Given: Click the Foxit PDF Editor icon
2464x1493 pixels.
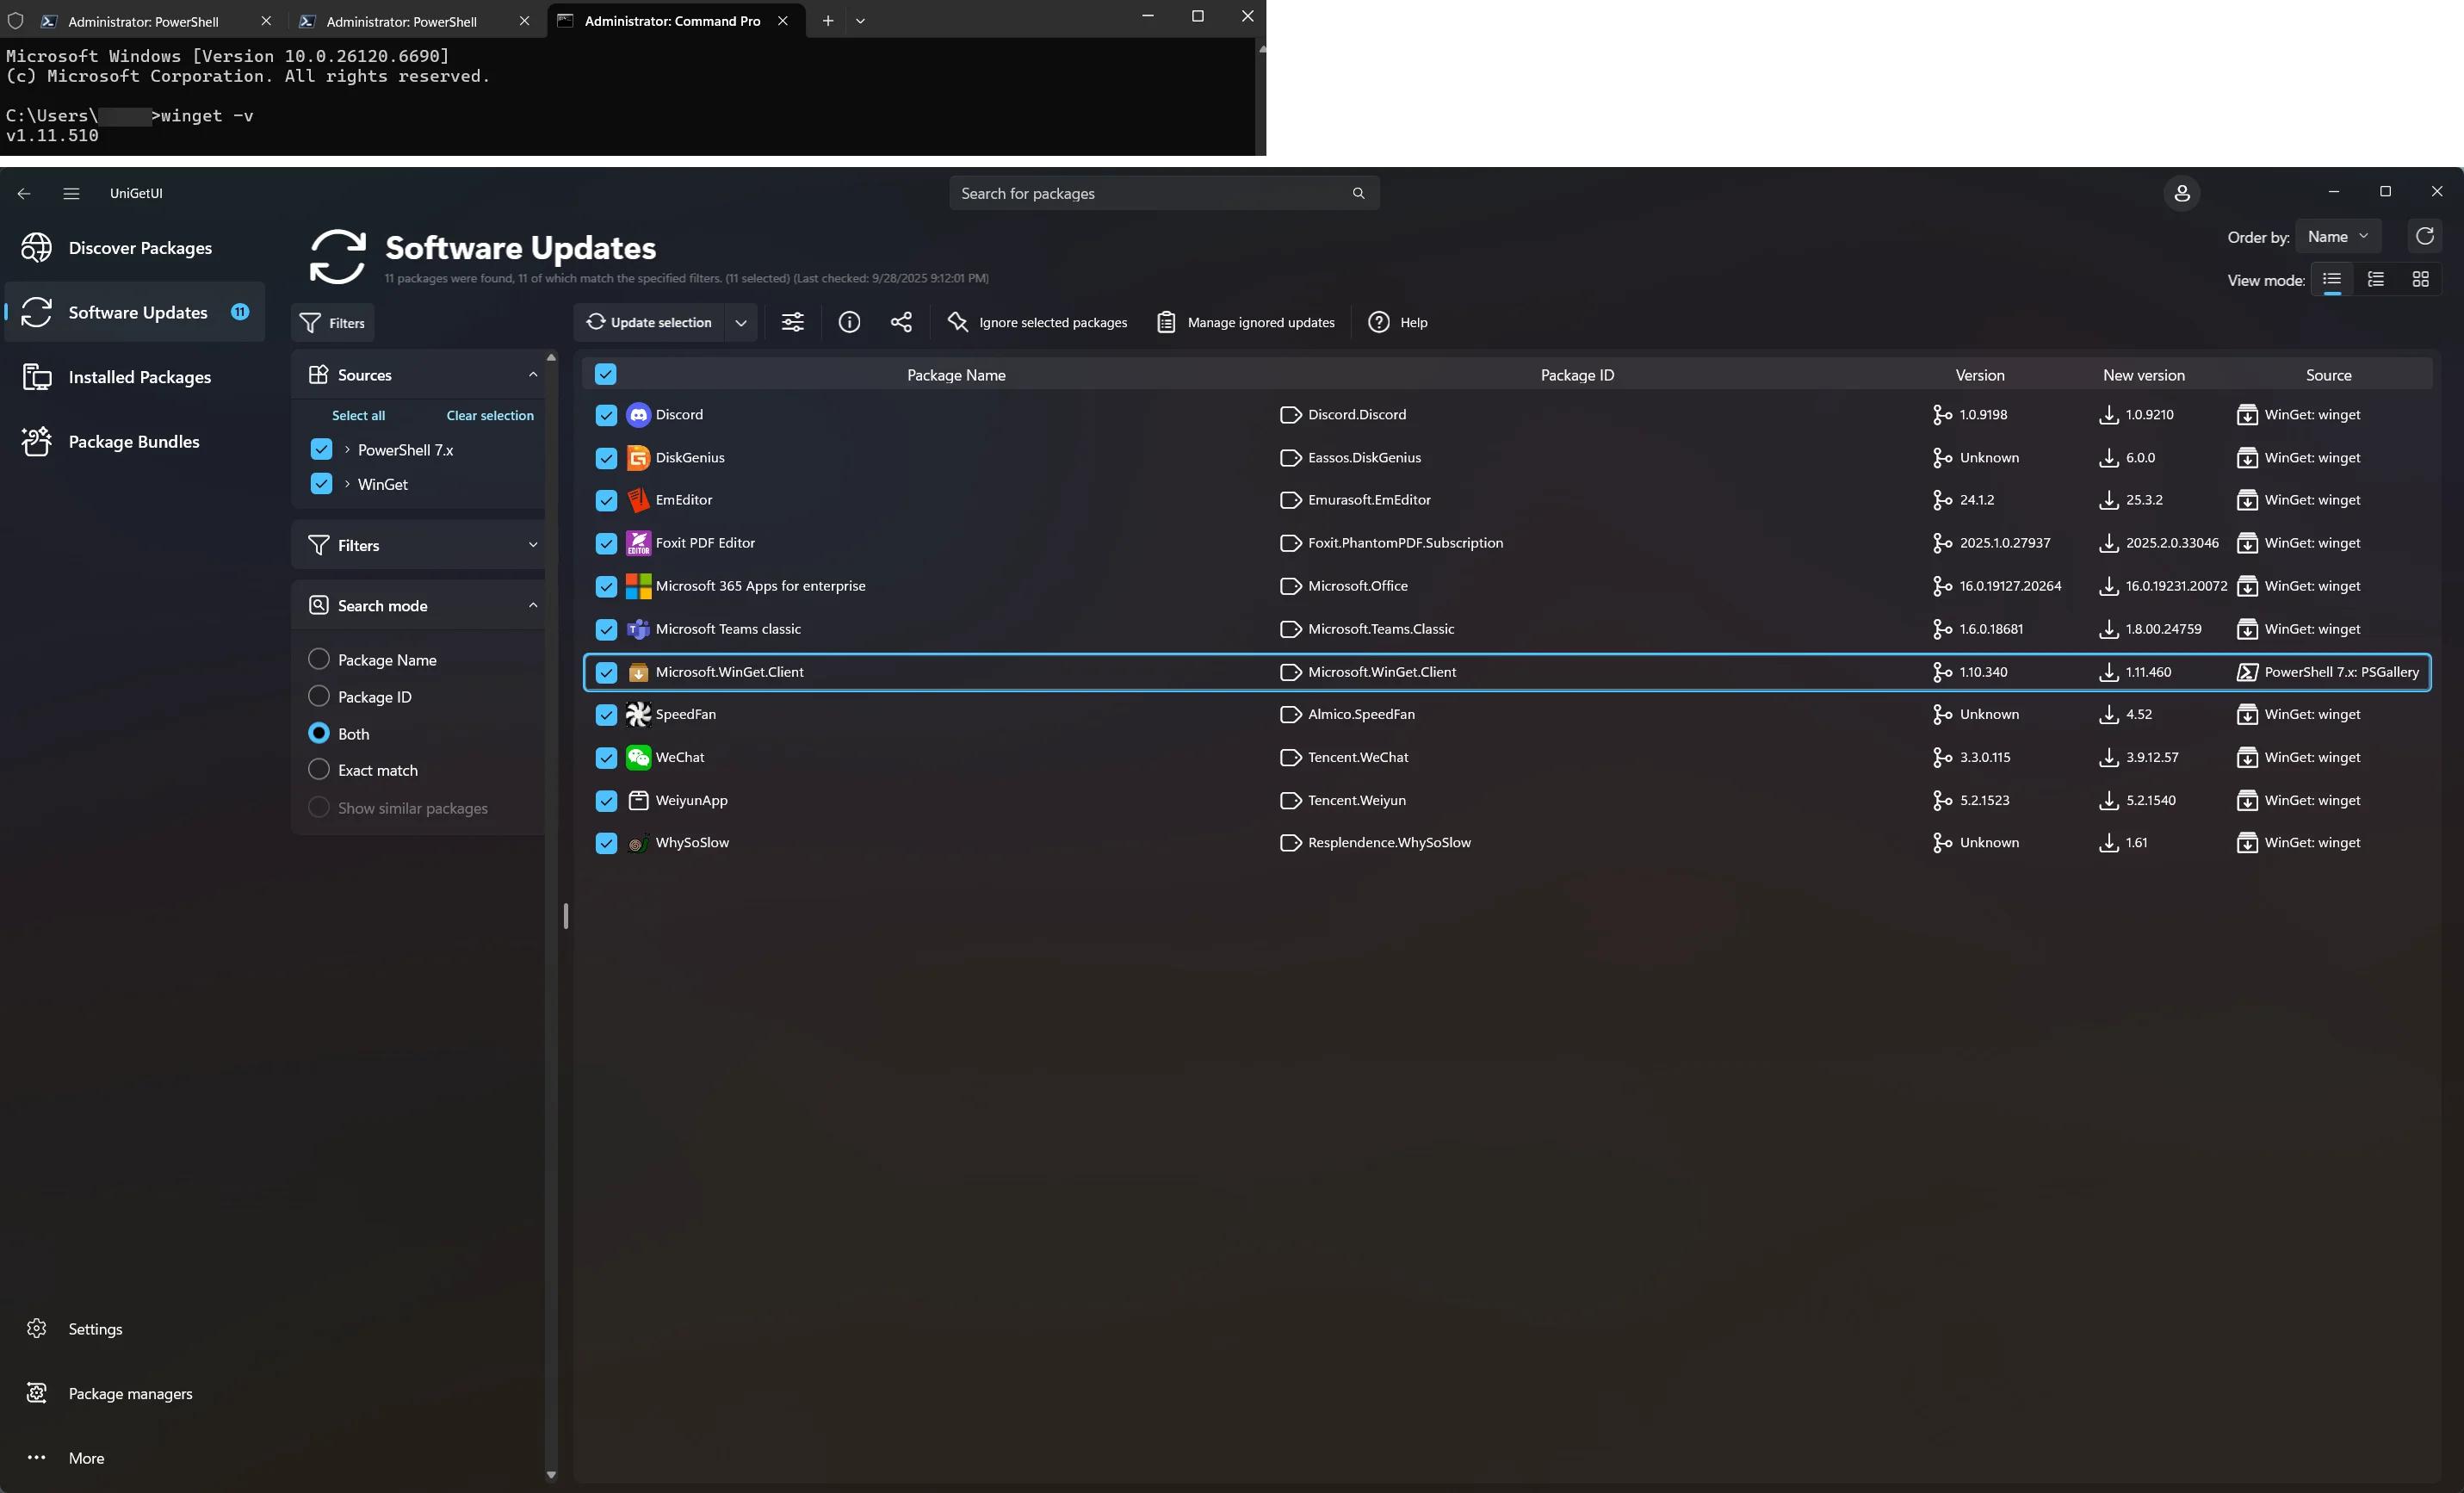Looking at the screenshot, I should [638, 543].
